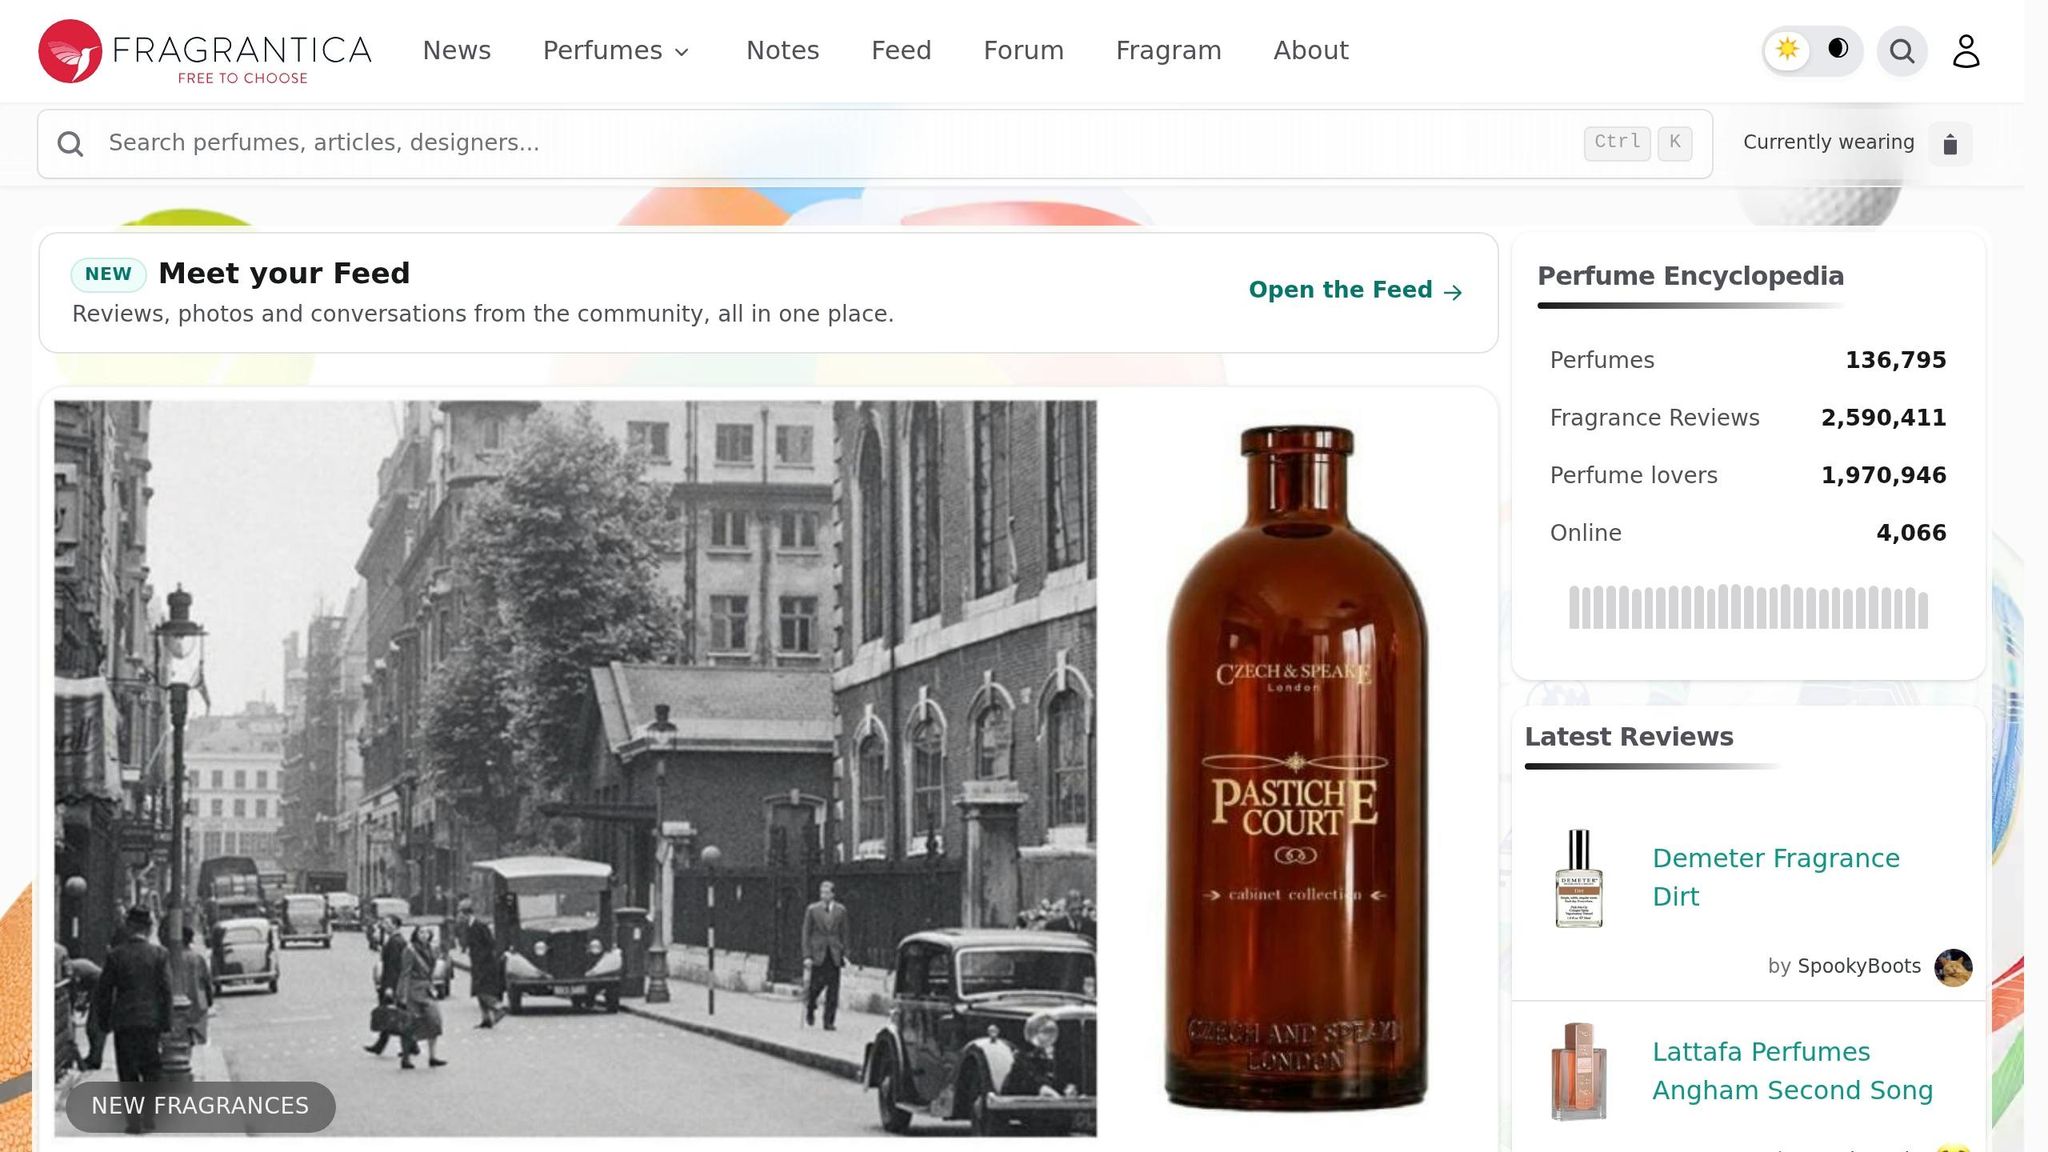Screen dimensions: 2048x1152
Task: Click Open the Feed link
Action: pos(1356,290)
